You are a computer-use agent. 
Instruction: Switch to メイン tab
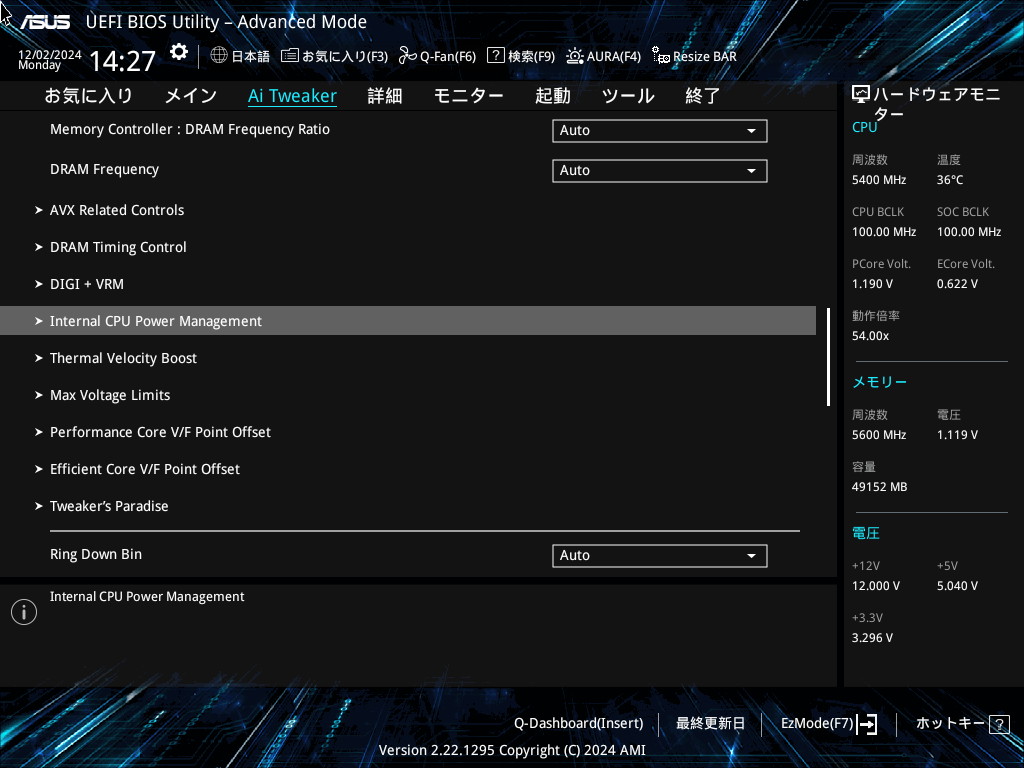pos(191,96)
